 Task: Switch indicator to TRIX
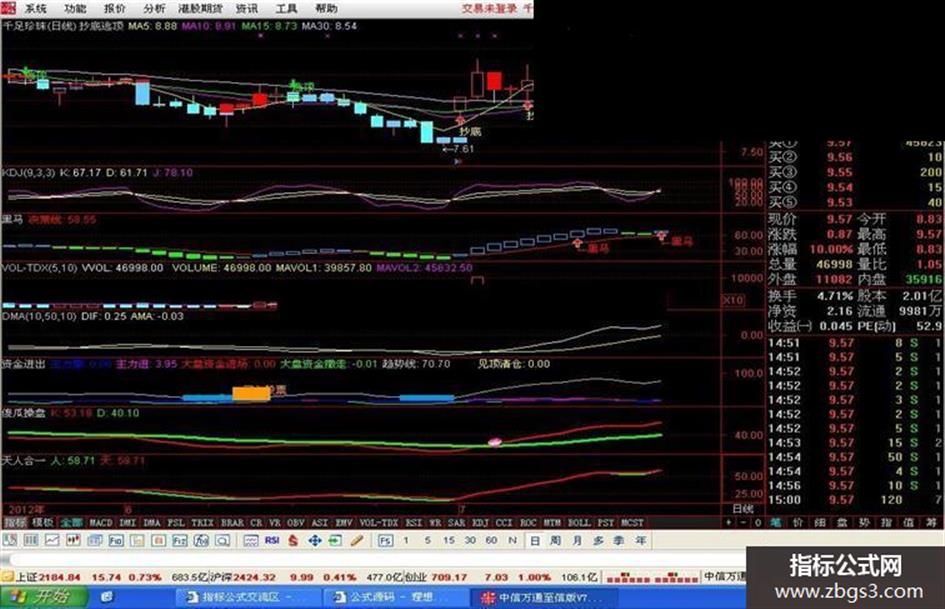(202, 522)
